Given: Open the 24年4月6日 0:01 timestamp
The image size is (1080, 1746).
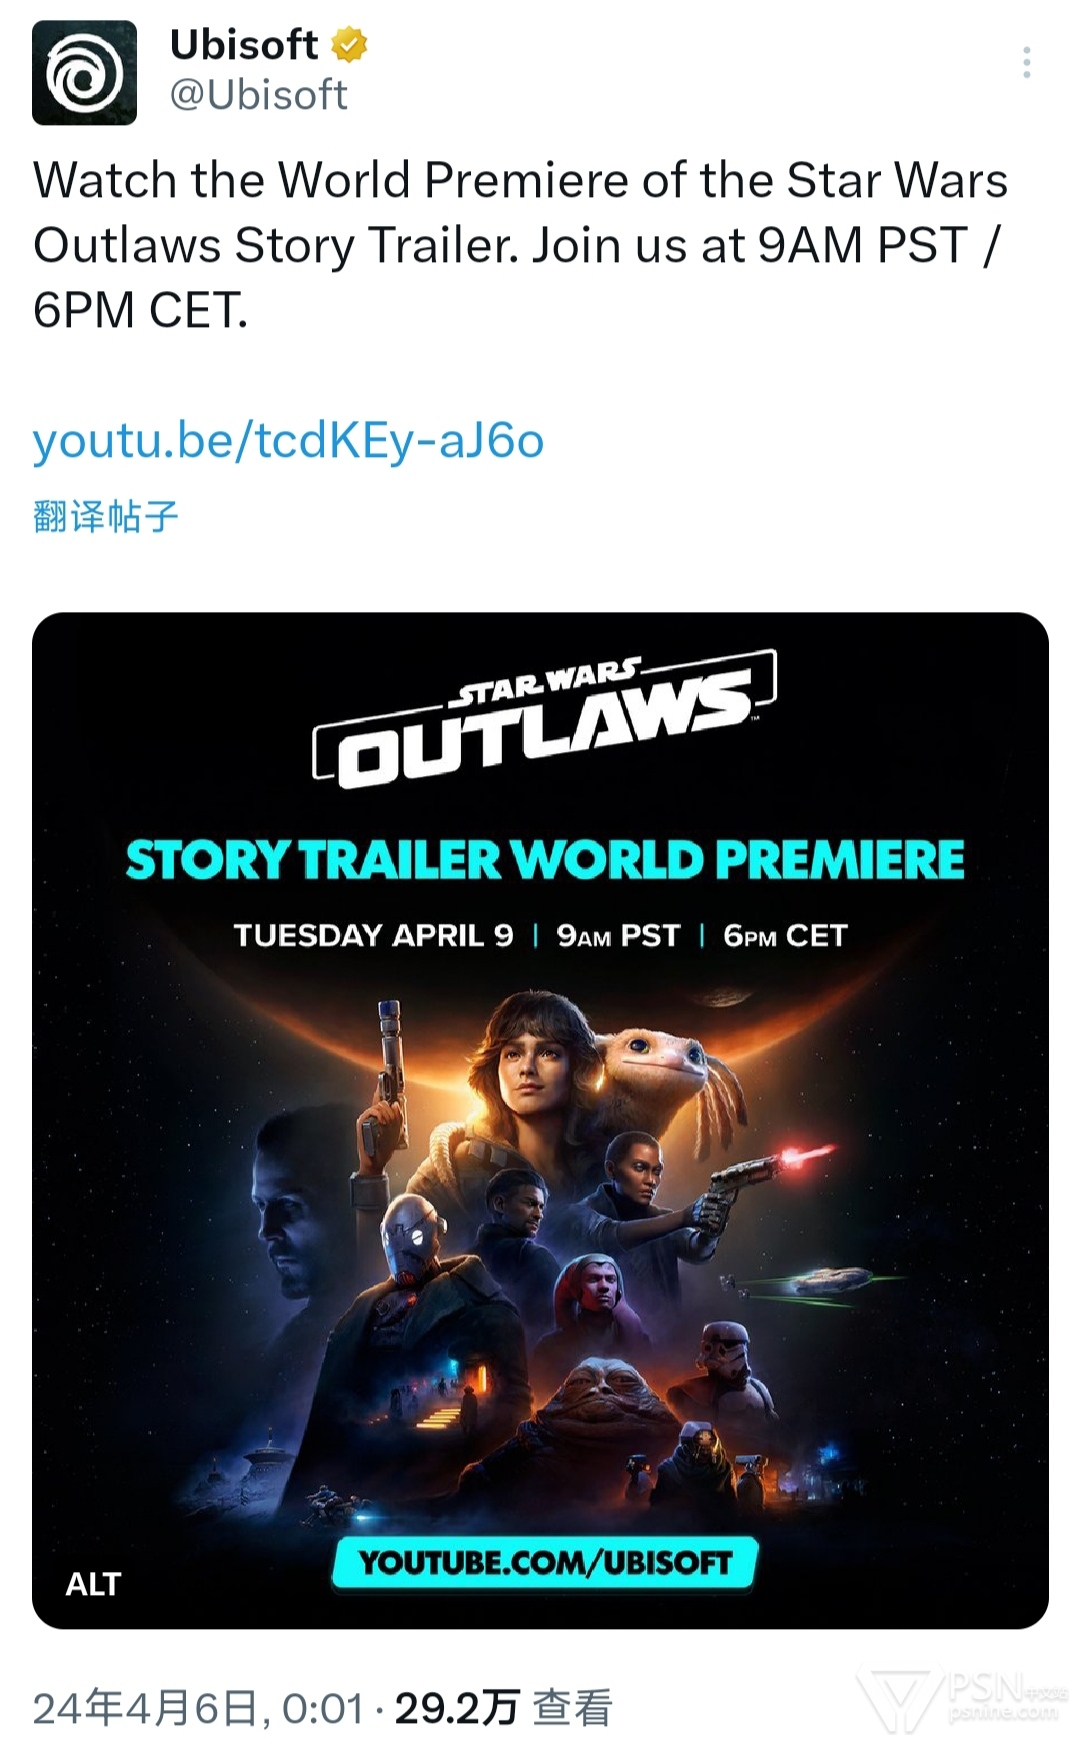Looking at the screenshot, I should 198,1708.
